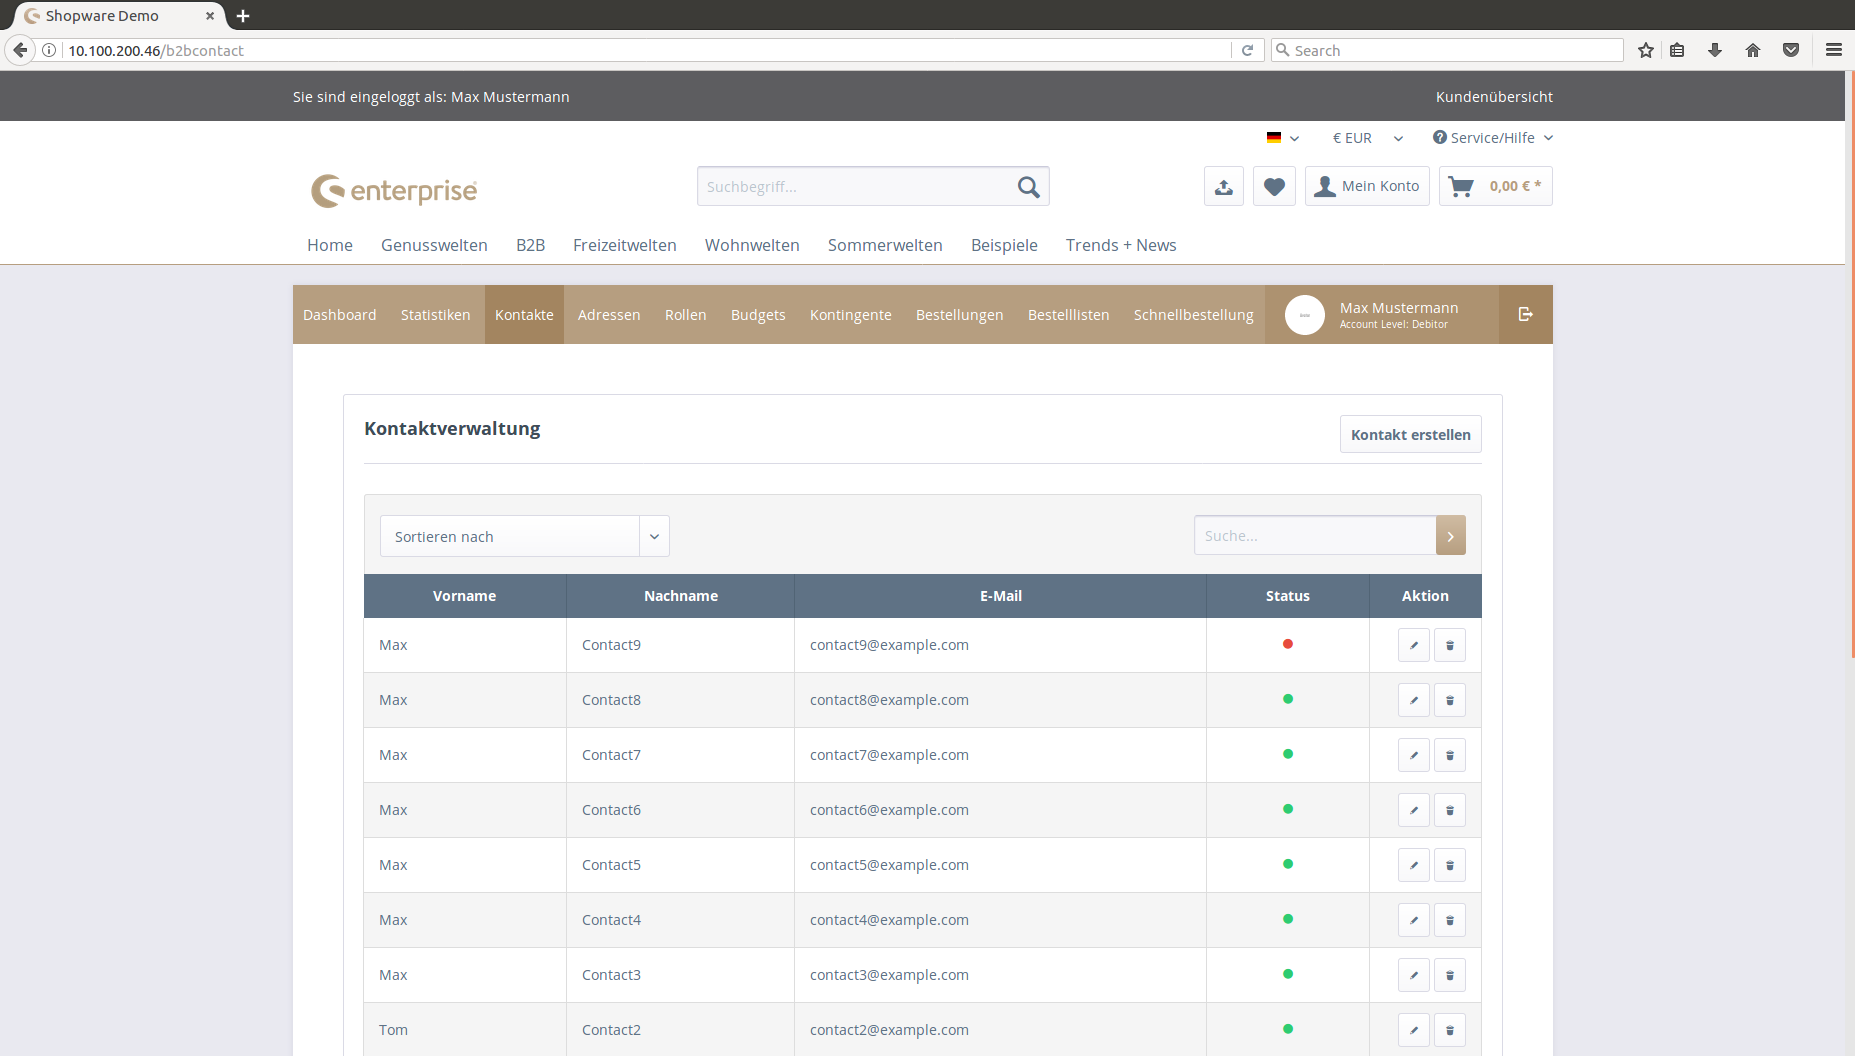1855x1056 pixels.
Task: Edit Contact5 with the pencil icon
Action: (1413, 865)
